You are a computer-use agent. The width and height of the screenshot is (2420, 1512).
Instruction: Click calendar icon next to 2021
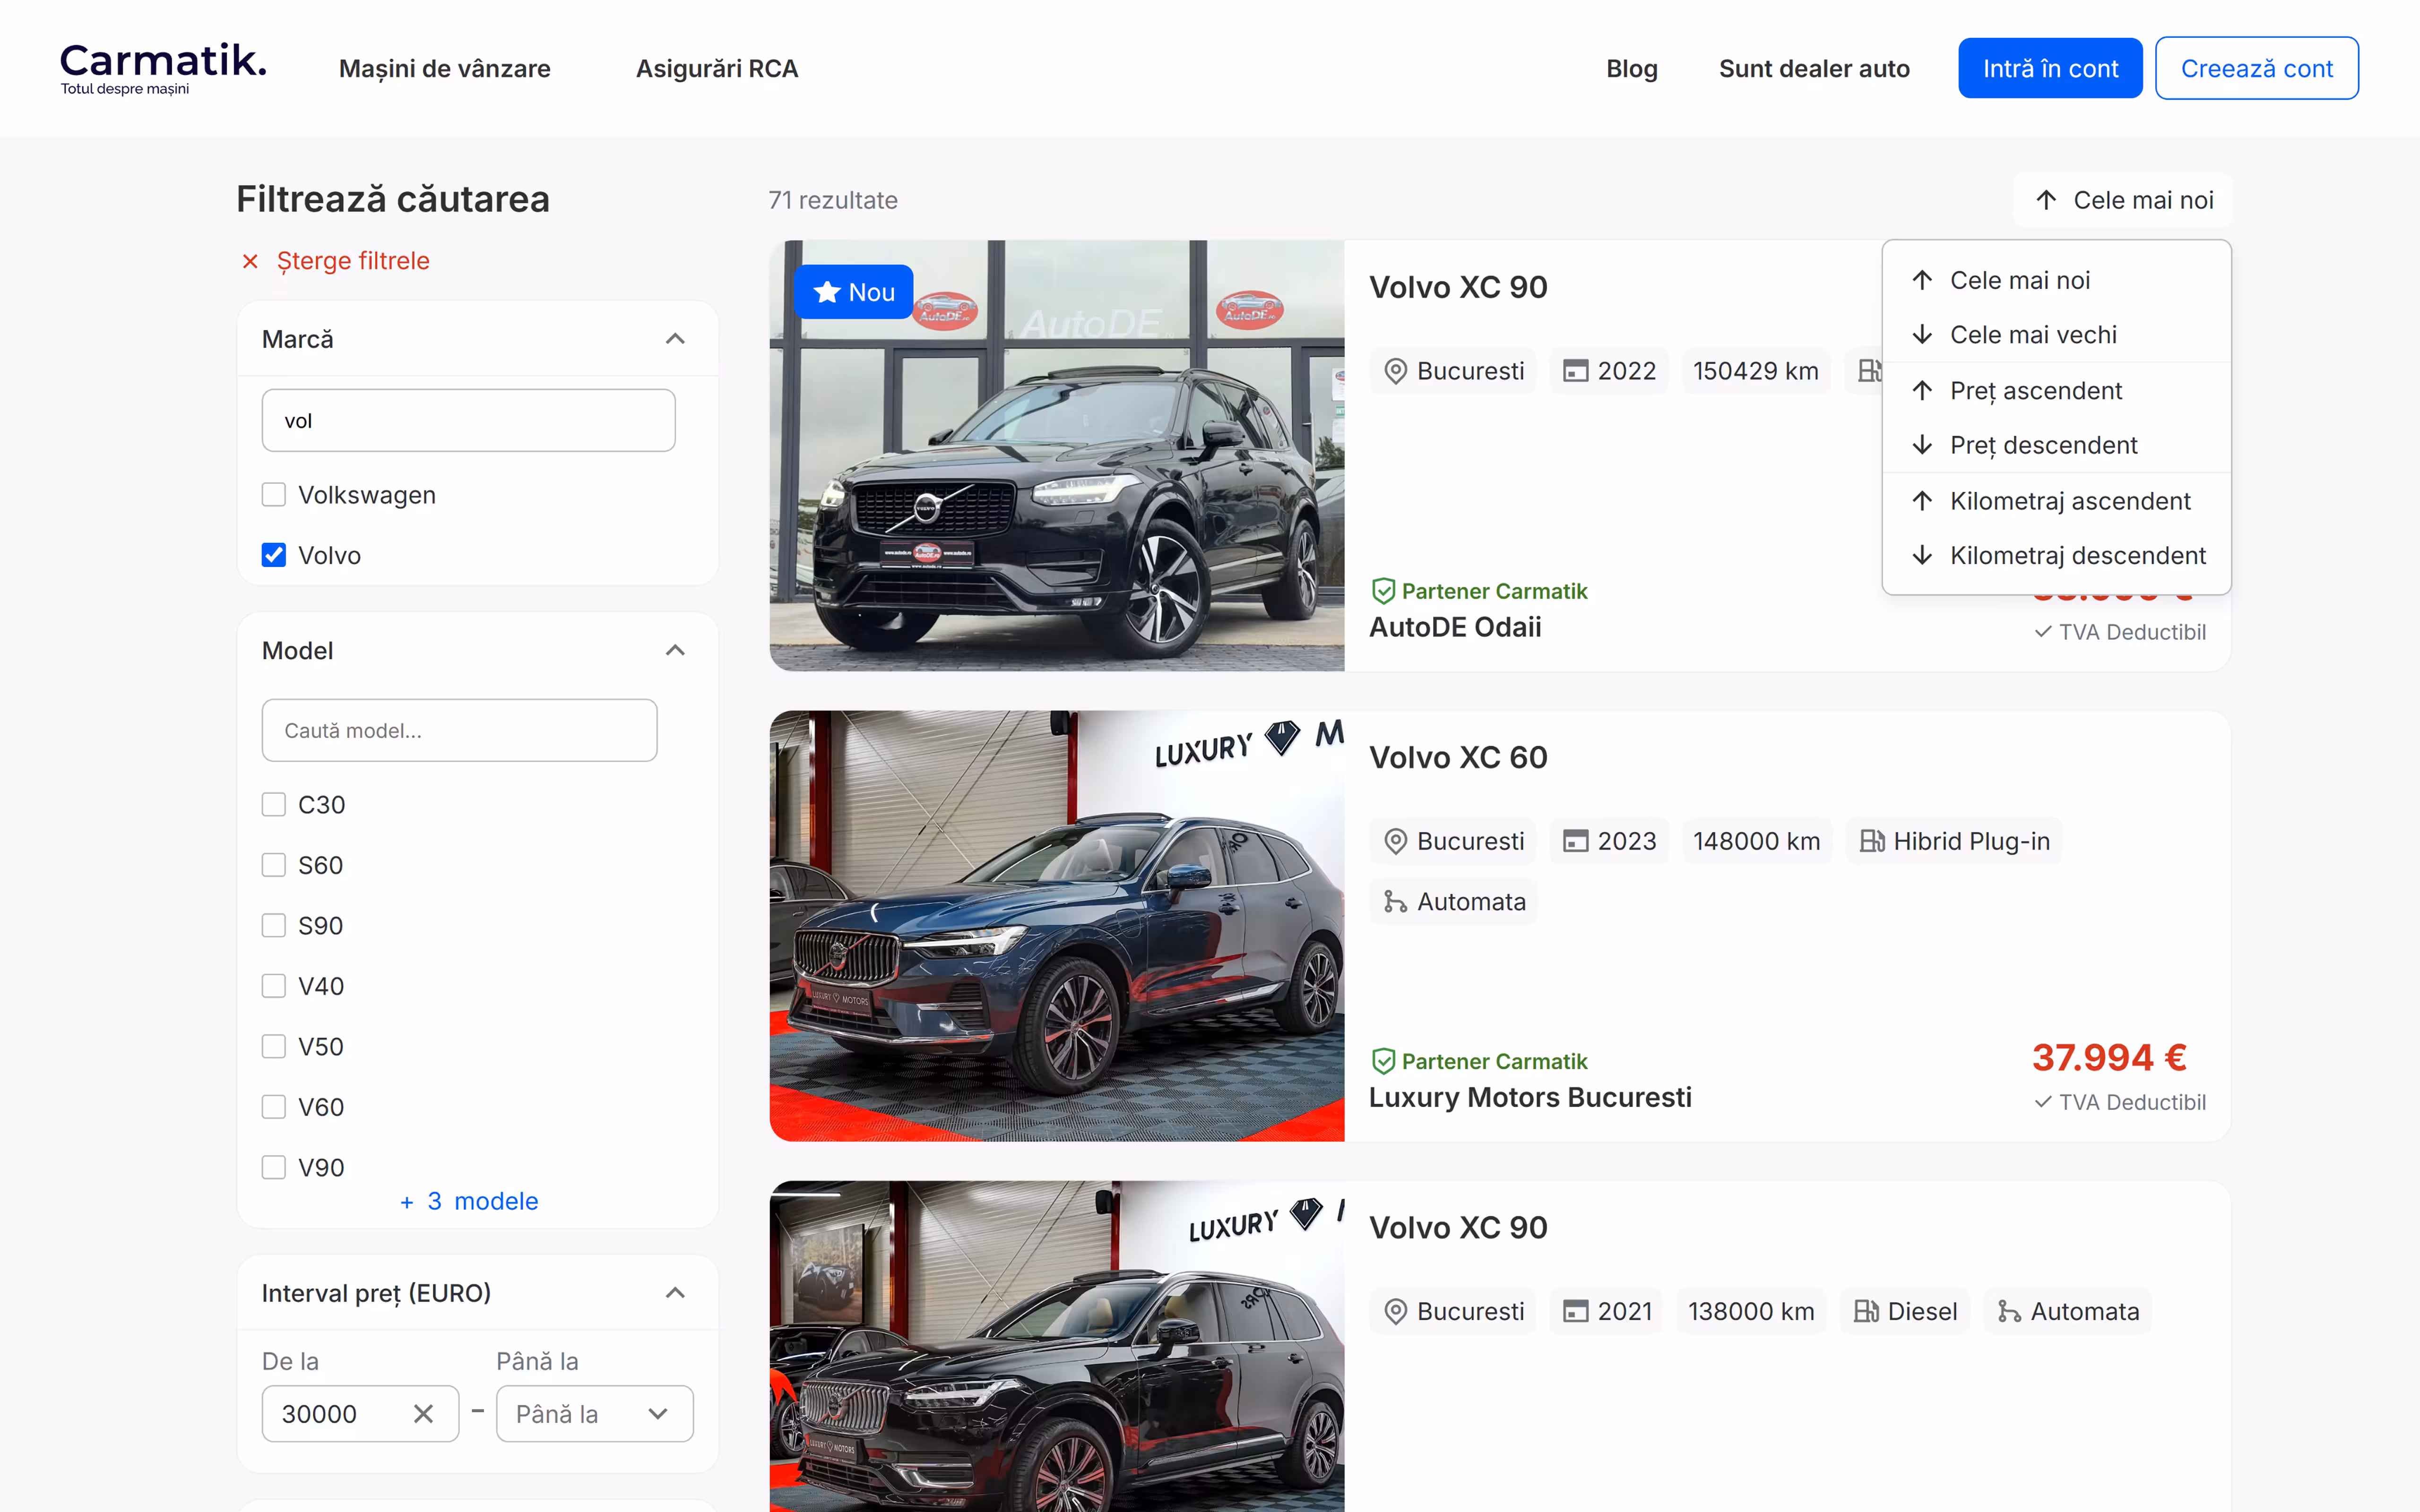(1576, 1311)
